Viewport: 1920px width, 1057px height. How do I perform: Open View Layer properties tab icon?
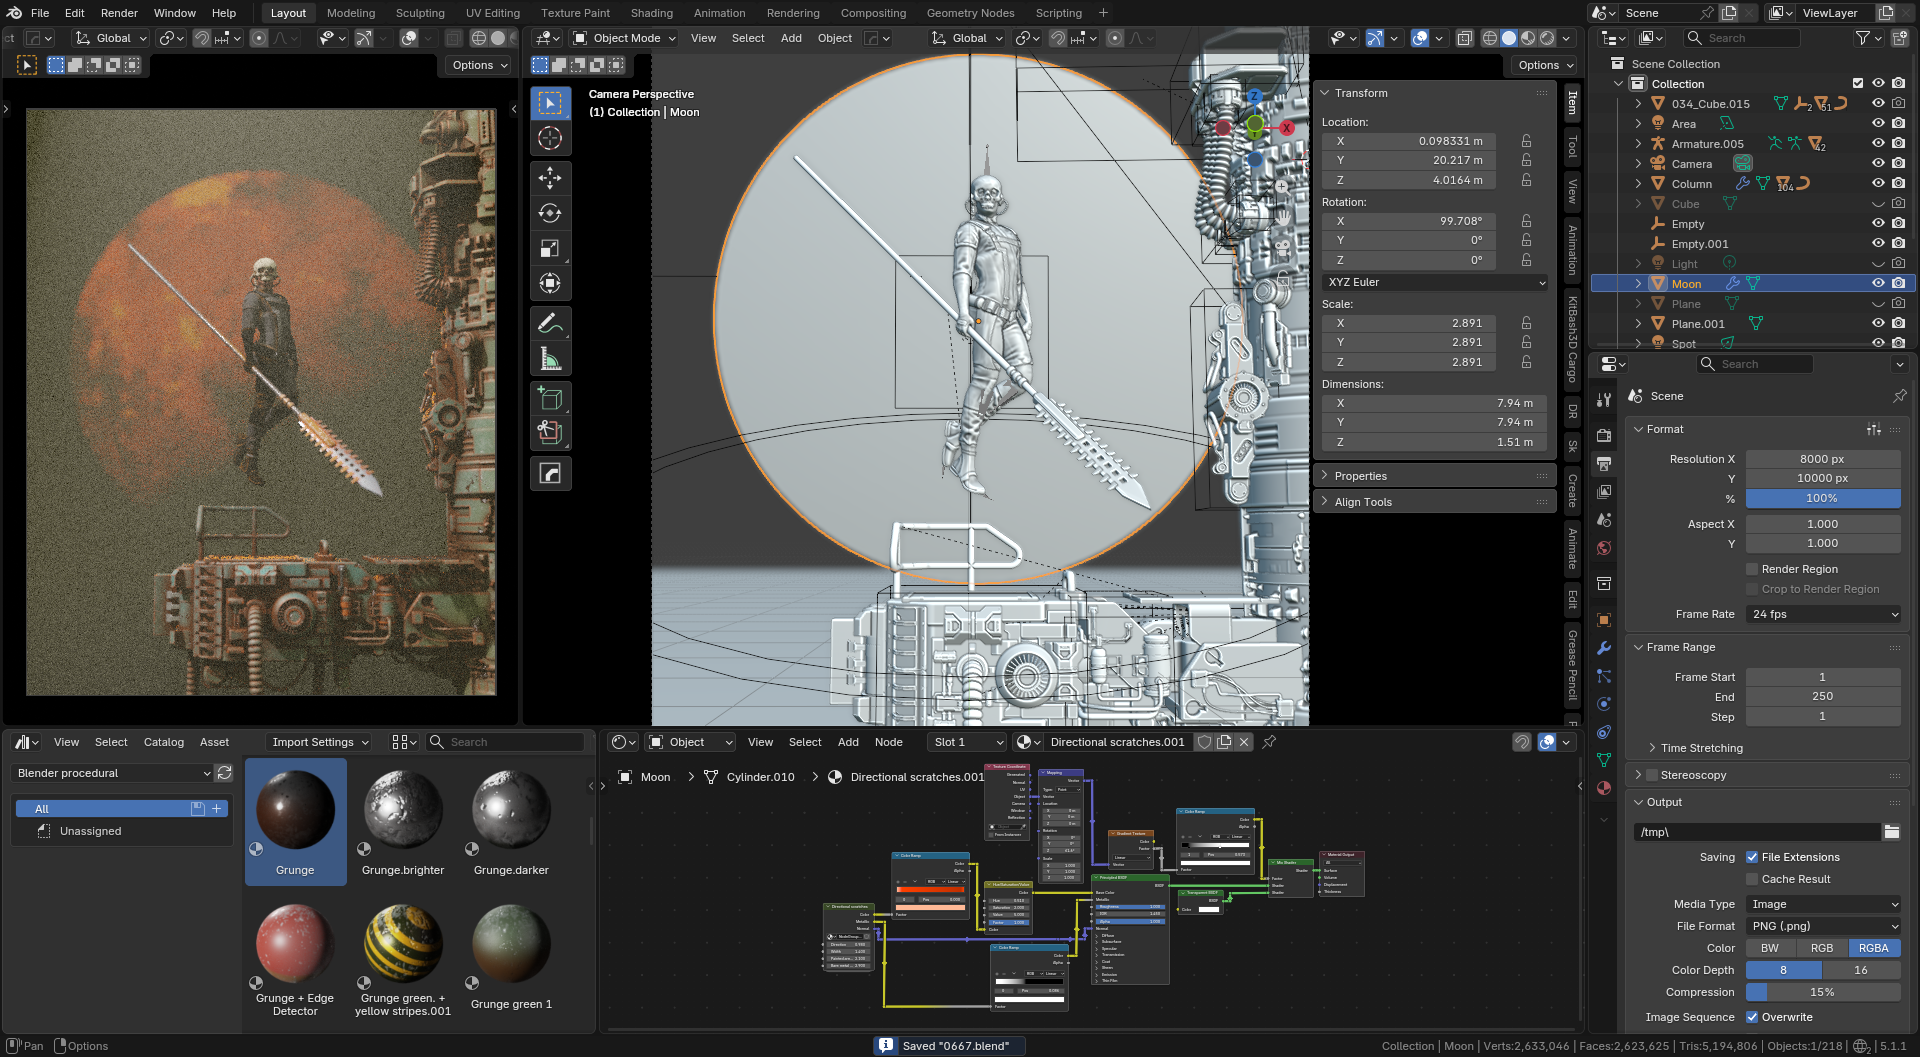click(1604, 491)
